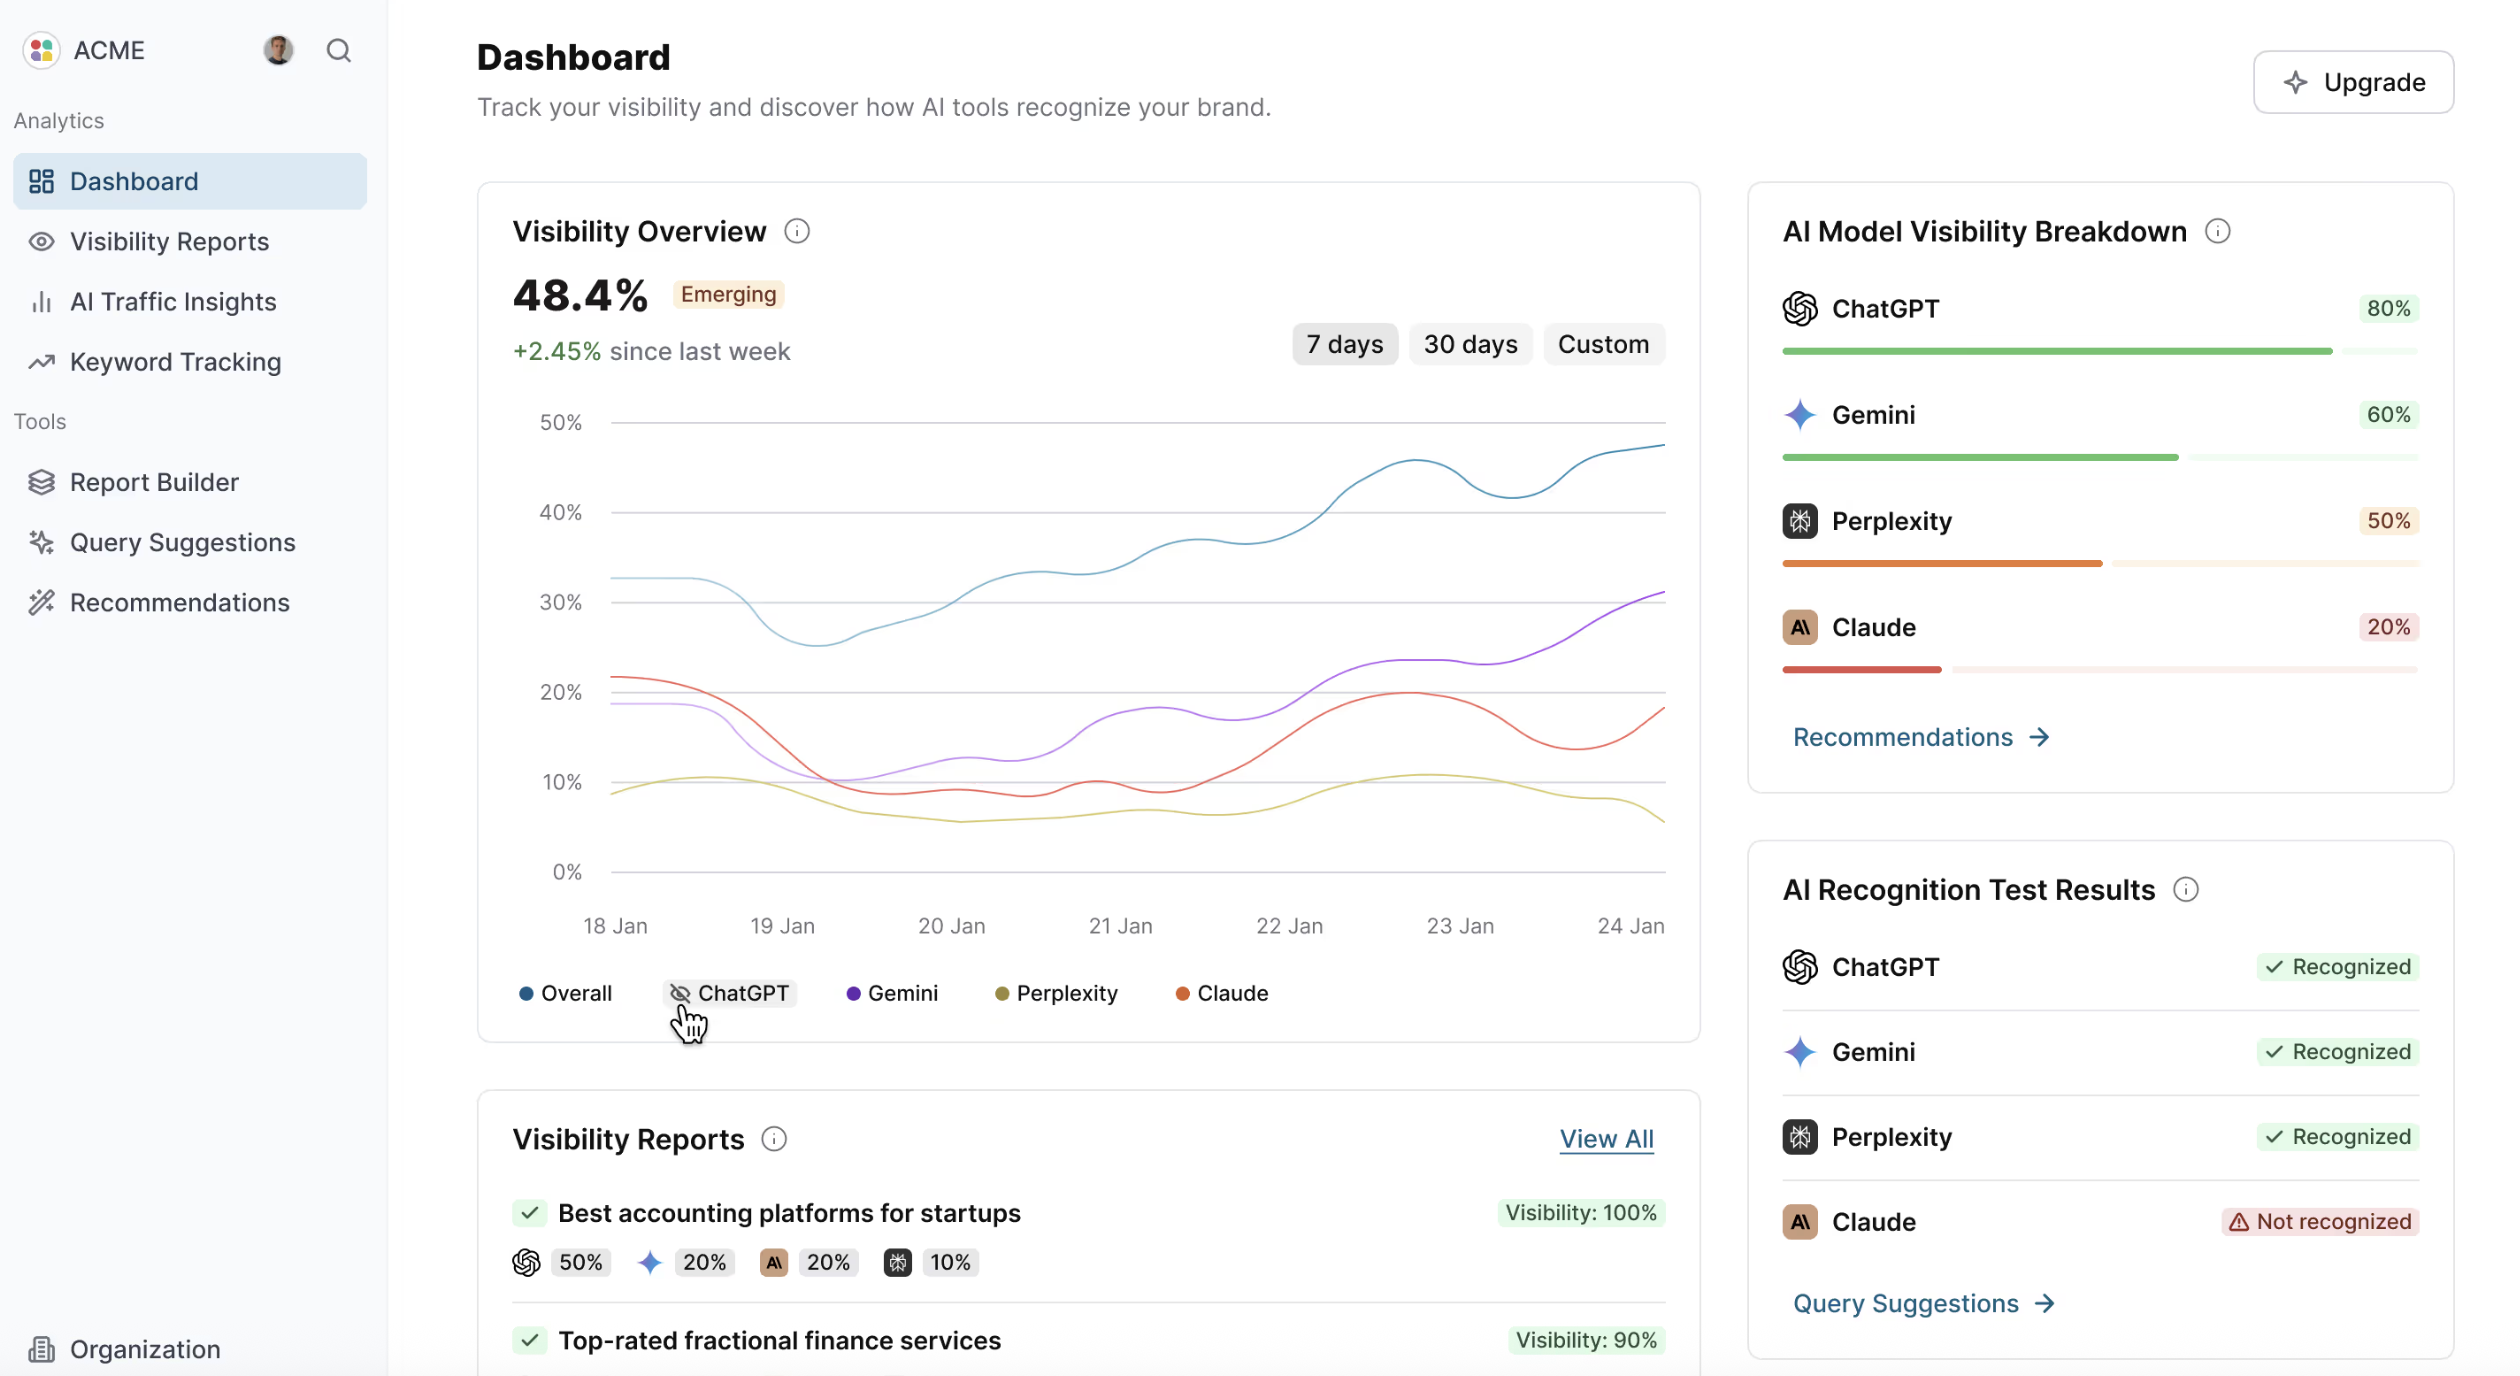
Task: Select the 30 days range tab
Action: point(1470,344)
